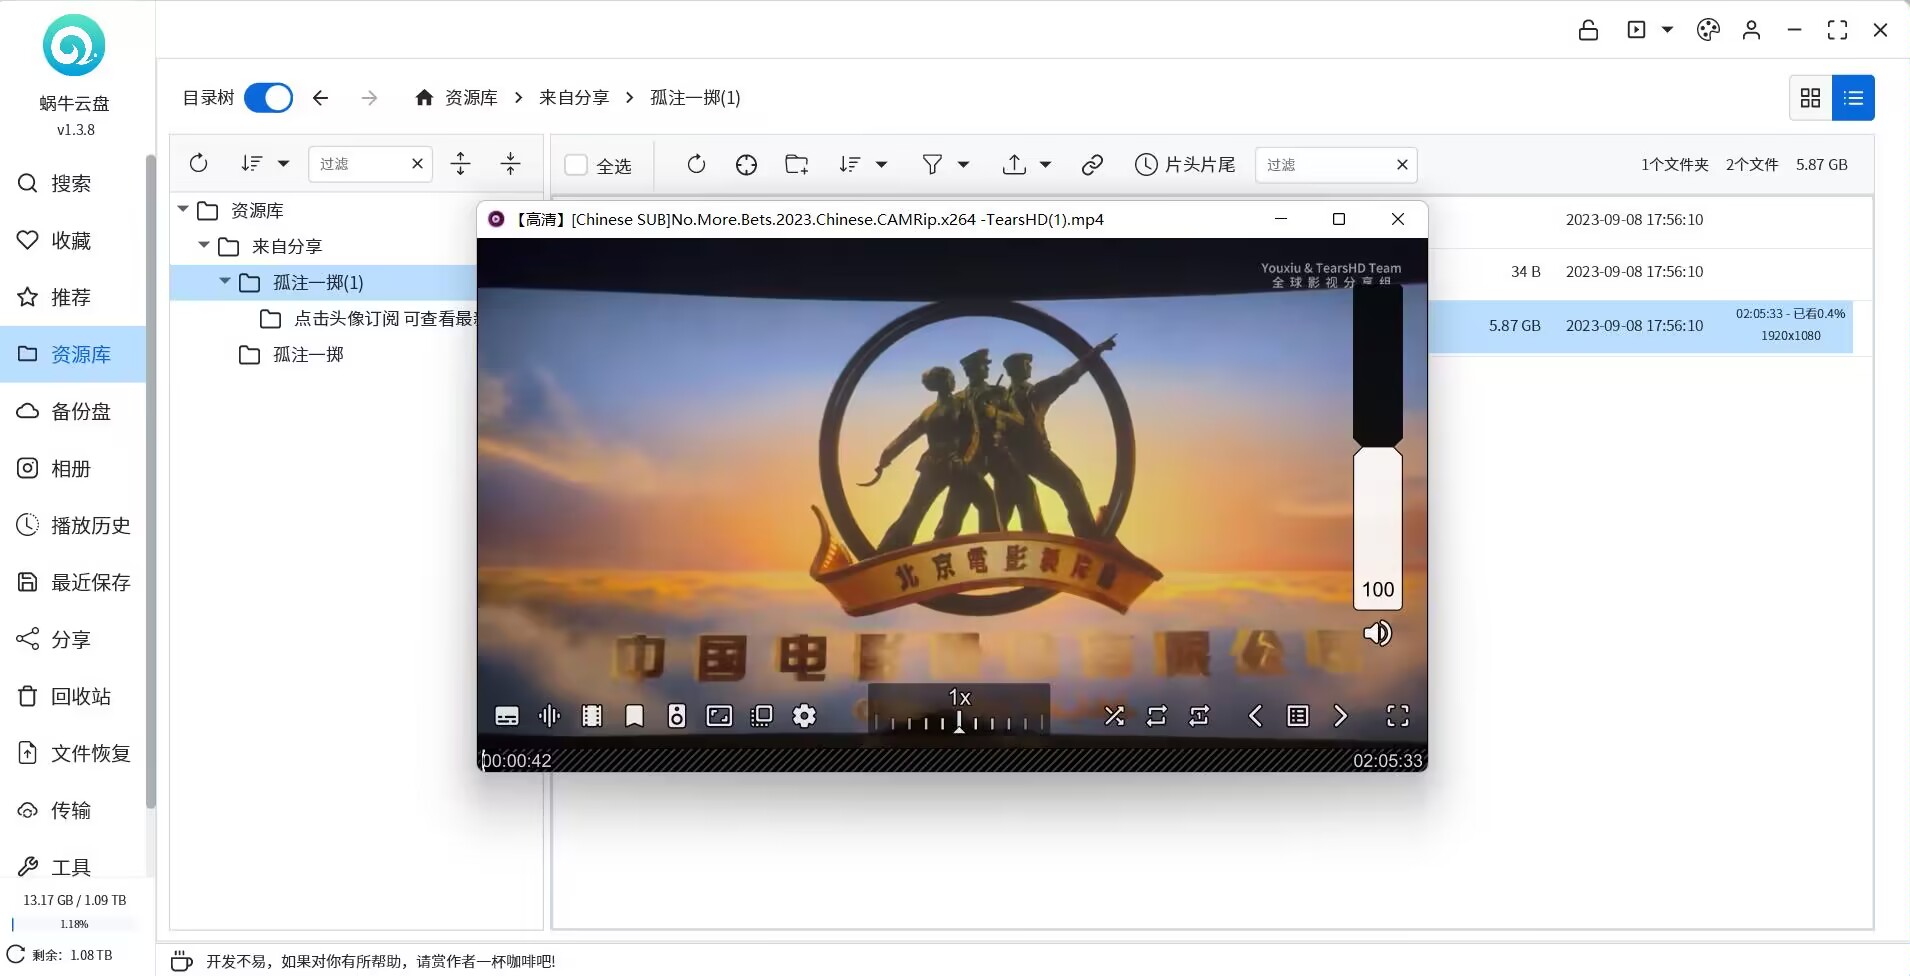Click the 孤注一掷(1) breadcrumb

click(695, 98)
